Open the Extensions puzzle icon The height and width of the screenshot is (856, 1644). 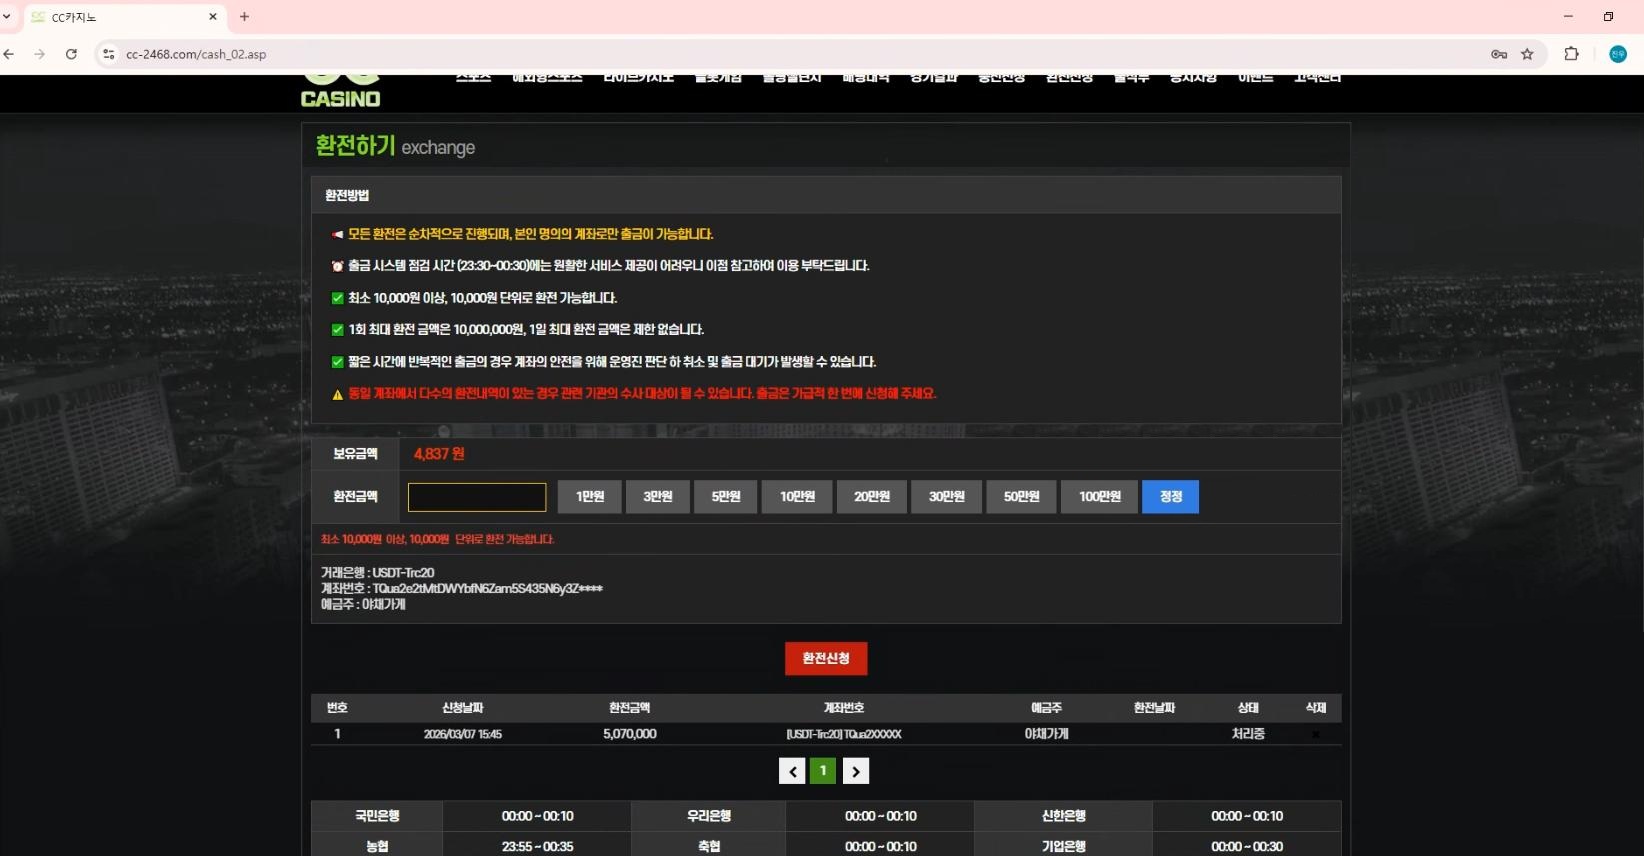pos(1571,54)
